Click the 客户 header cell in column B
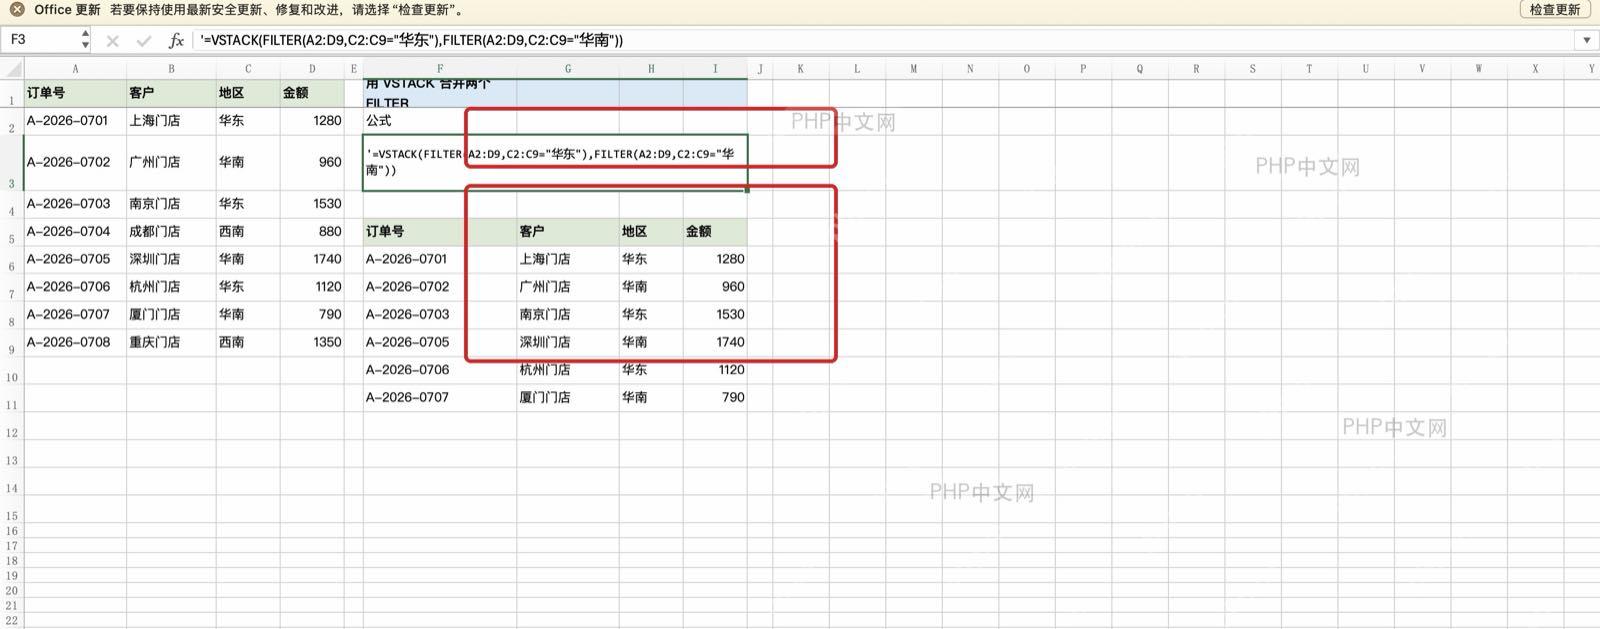This screenshot has width=1600, height=629. pos(171,93)
